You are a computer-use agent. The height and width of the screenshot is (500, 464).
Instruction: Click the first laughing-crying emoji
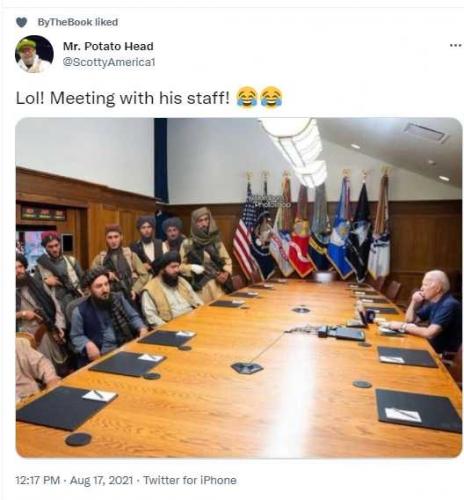click(247, 97)
